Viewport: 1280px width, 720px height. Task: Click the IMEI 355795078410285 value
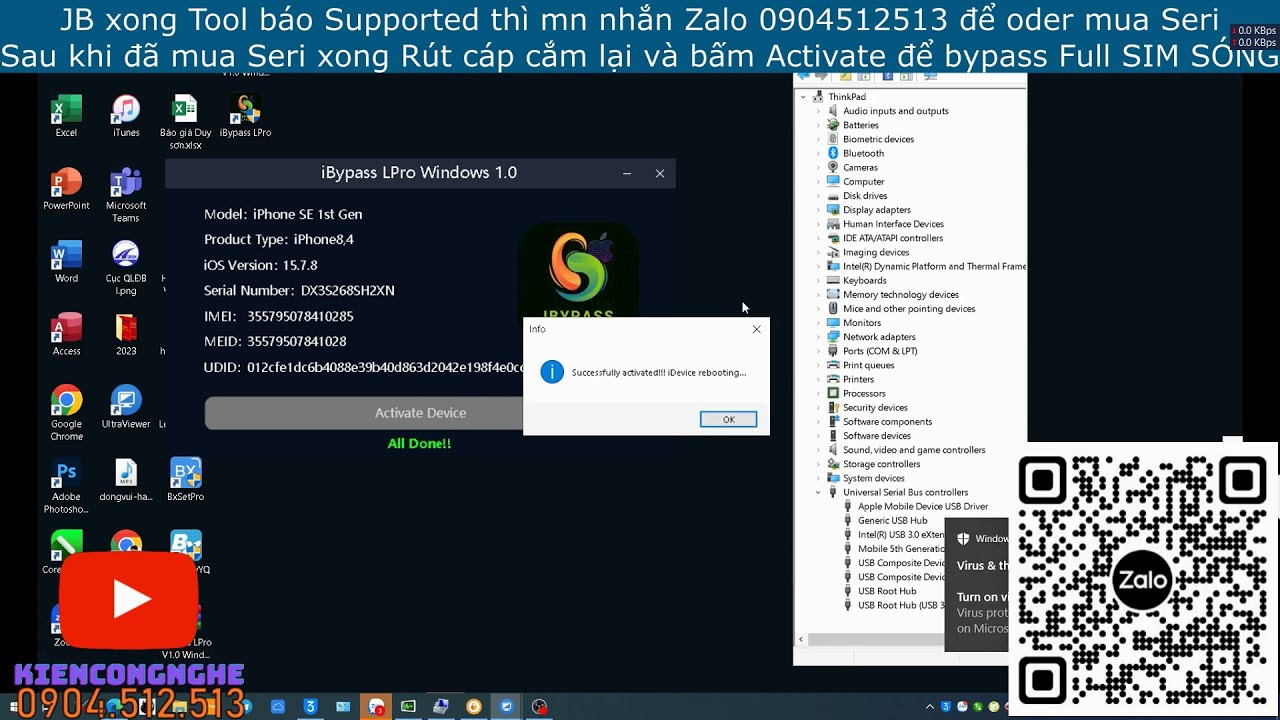(x=300, y=316)
